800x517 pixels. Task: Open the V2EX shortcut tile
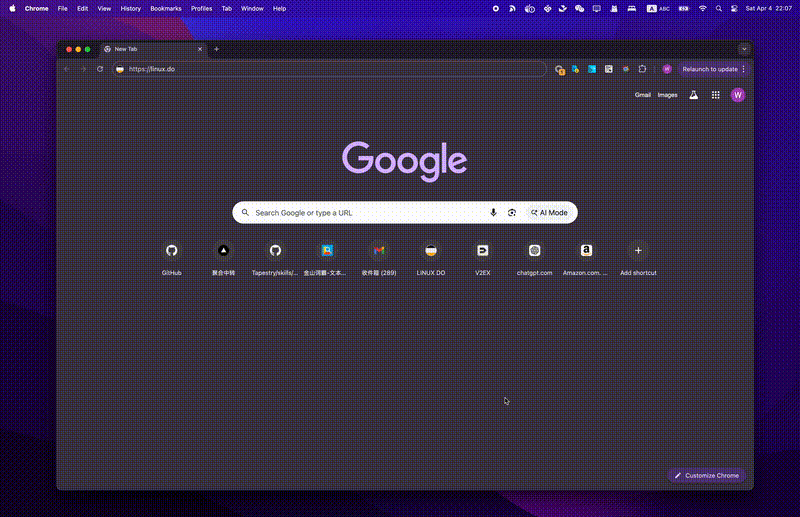pyautogui.click(x=483, y=258)
